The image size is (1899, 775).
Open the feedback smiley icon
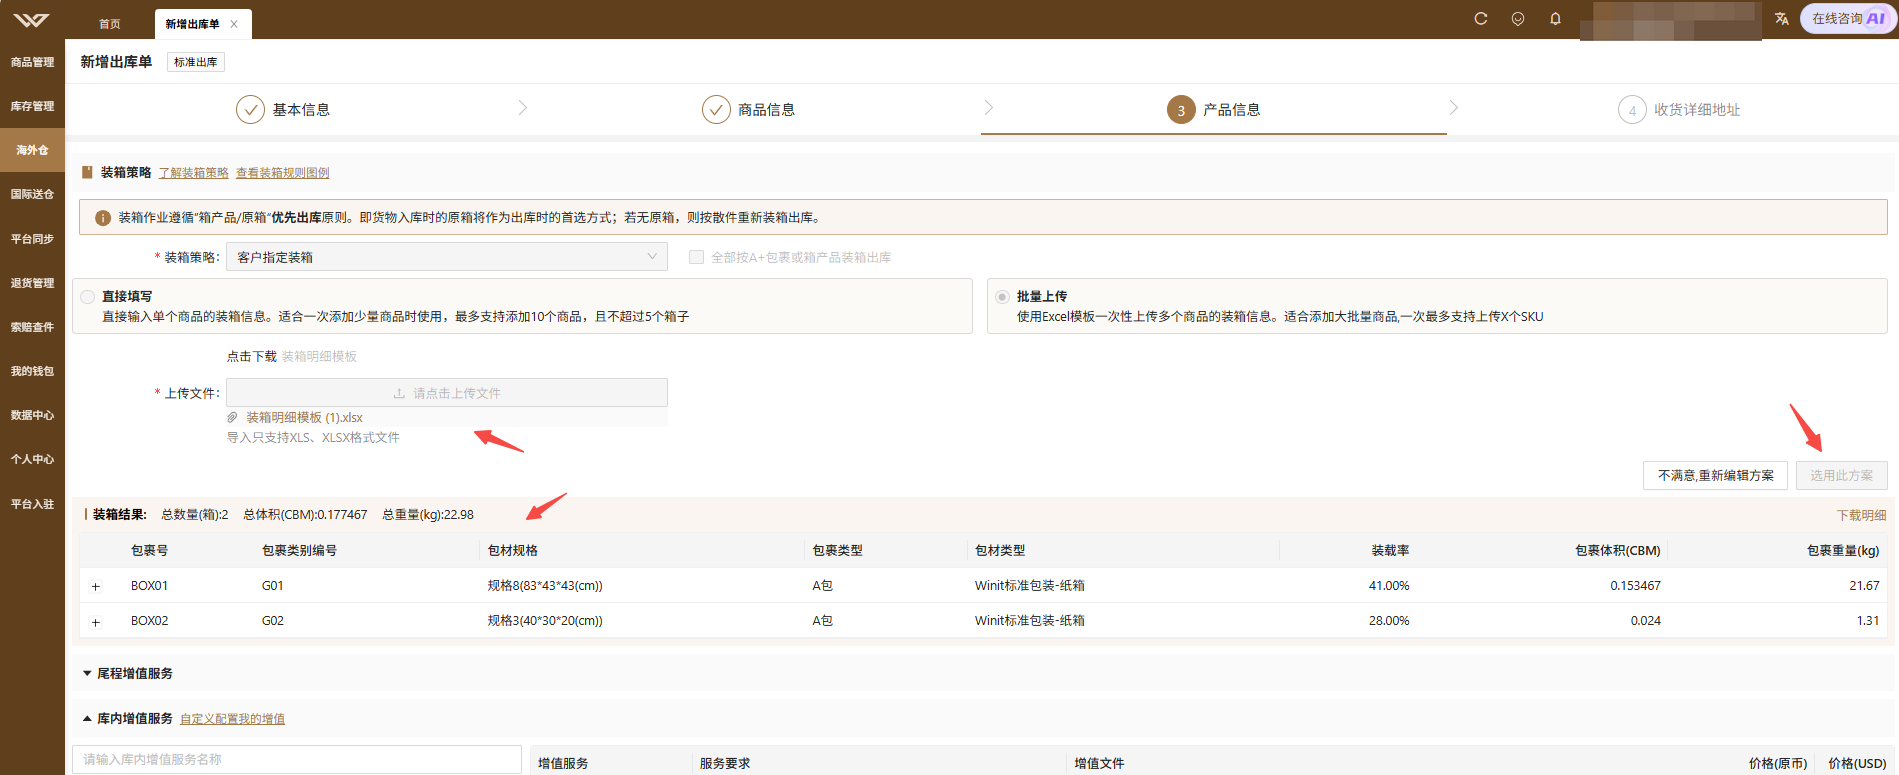(x=1518, y=19)
